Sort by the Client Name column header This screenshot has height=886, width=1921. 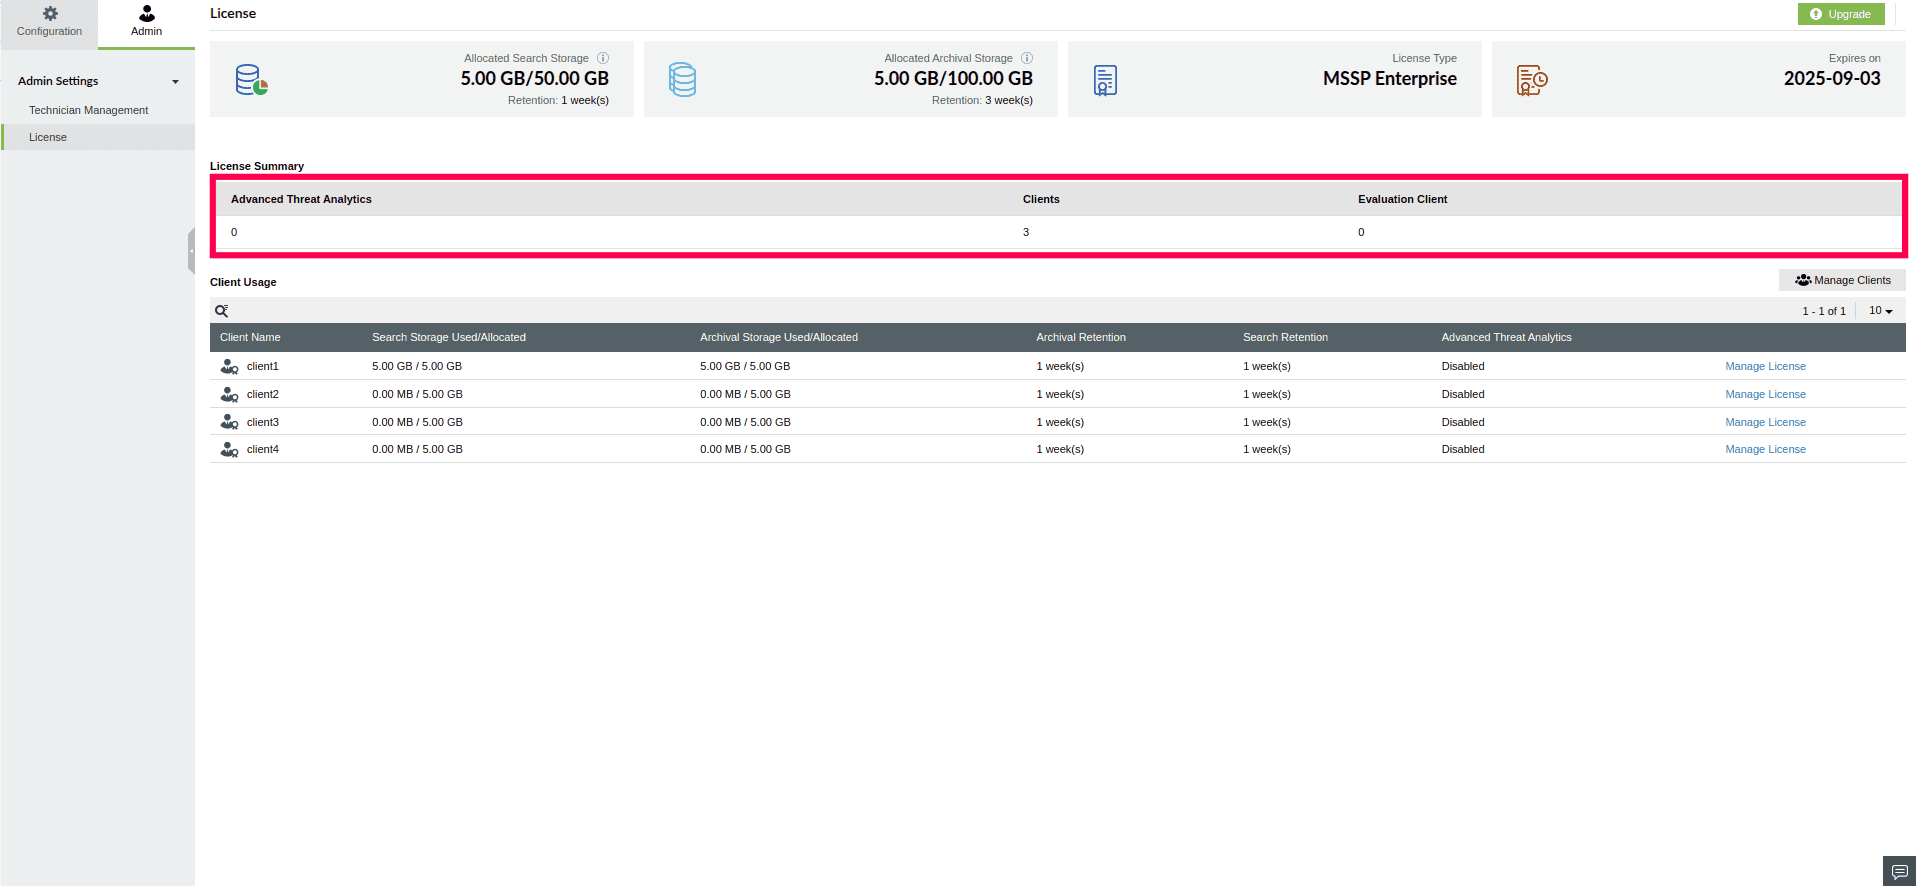click(x=250, y=337)
